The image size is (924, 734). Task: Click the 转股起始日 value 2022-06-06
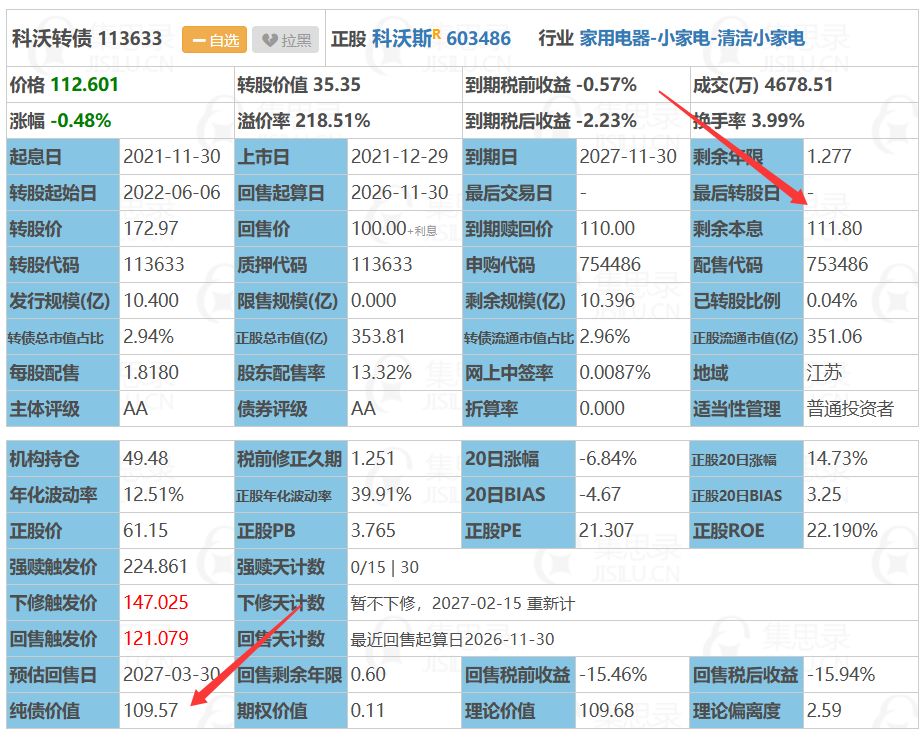pyautogui.click(x=171, y=193)
